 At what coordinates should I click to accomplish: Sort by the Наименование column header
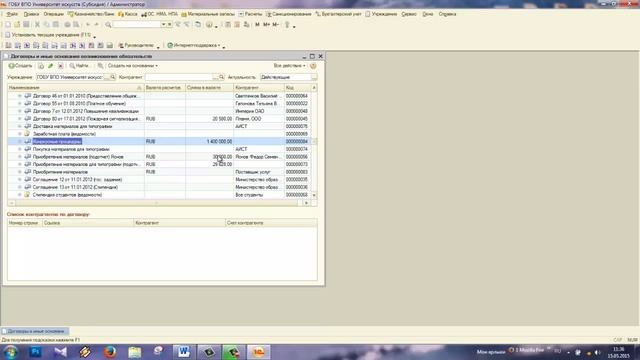76,88
